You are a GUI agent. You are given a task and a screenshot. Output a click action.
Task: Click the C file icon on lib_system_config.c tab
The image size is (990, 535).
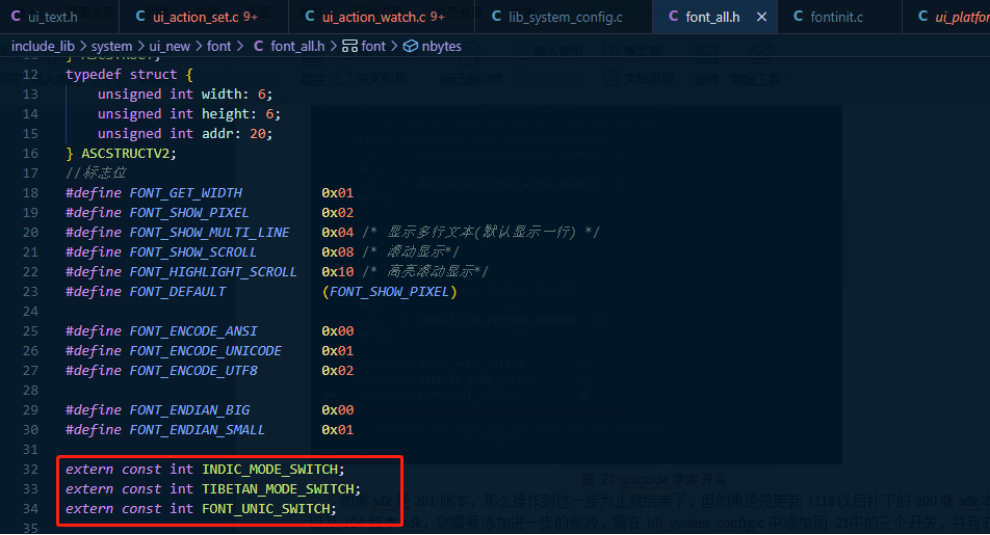point(496,16)
